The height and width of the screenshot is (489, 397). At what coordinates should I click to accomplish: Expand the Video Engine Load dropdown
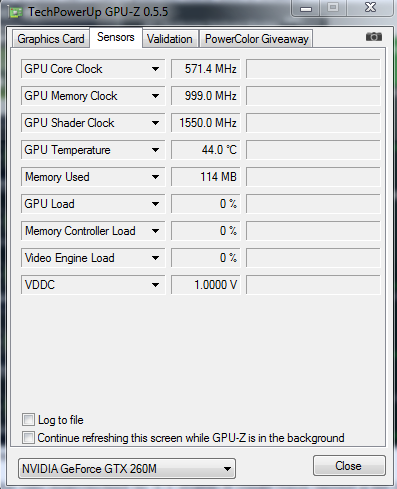tap(155, 258)
